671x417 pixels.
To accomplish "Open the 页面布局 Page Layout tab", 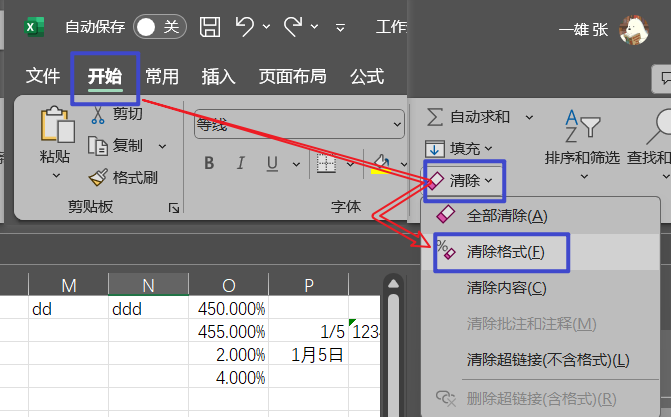I will 292,77.
